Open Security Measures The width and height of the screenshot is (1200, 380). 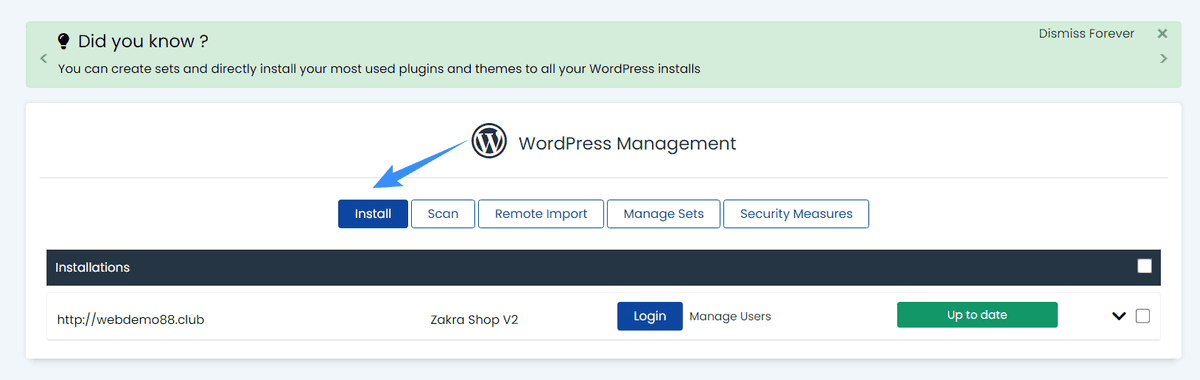(x=796, y=214)
